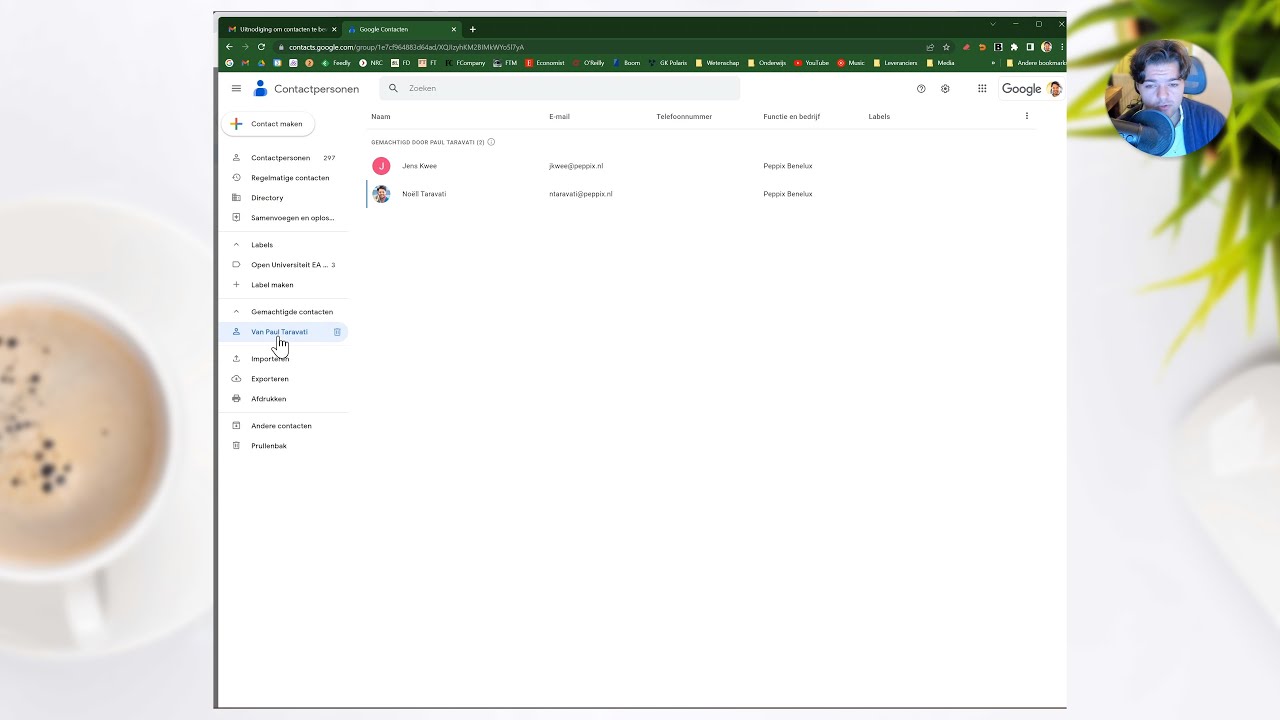Screen dimensions: 1280x720
Task: Open a new browser tab
Action: coord(473,29)
